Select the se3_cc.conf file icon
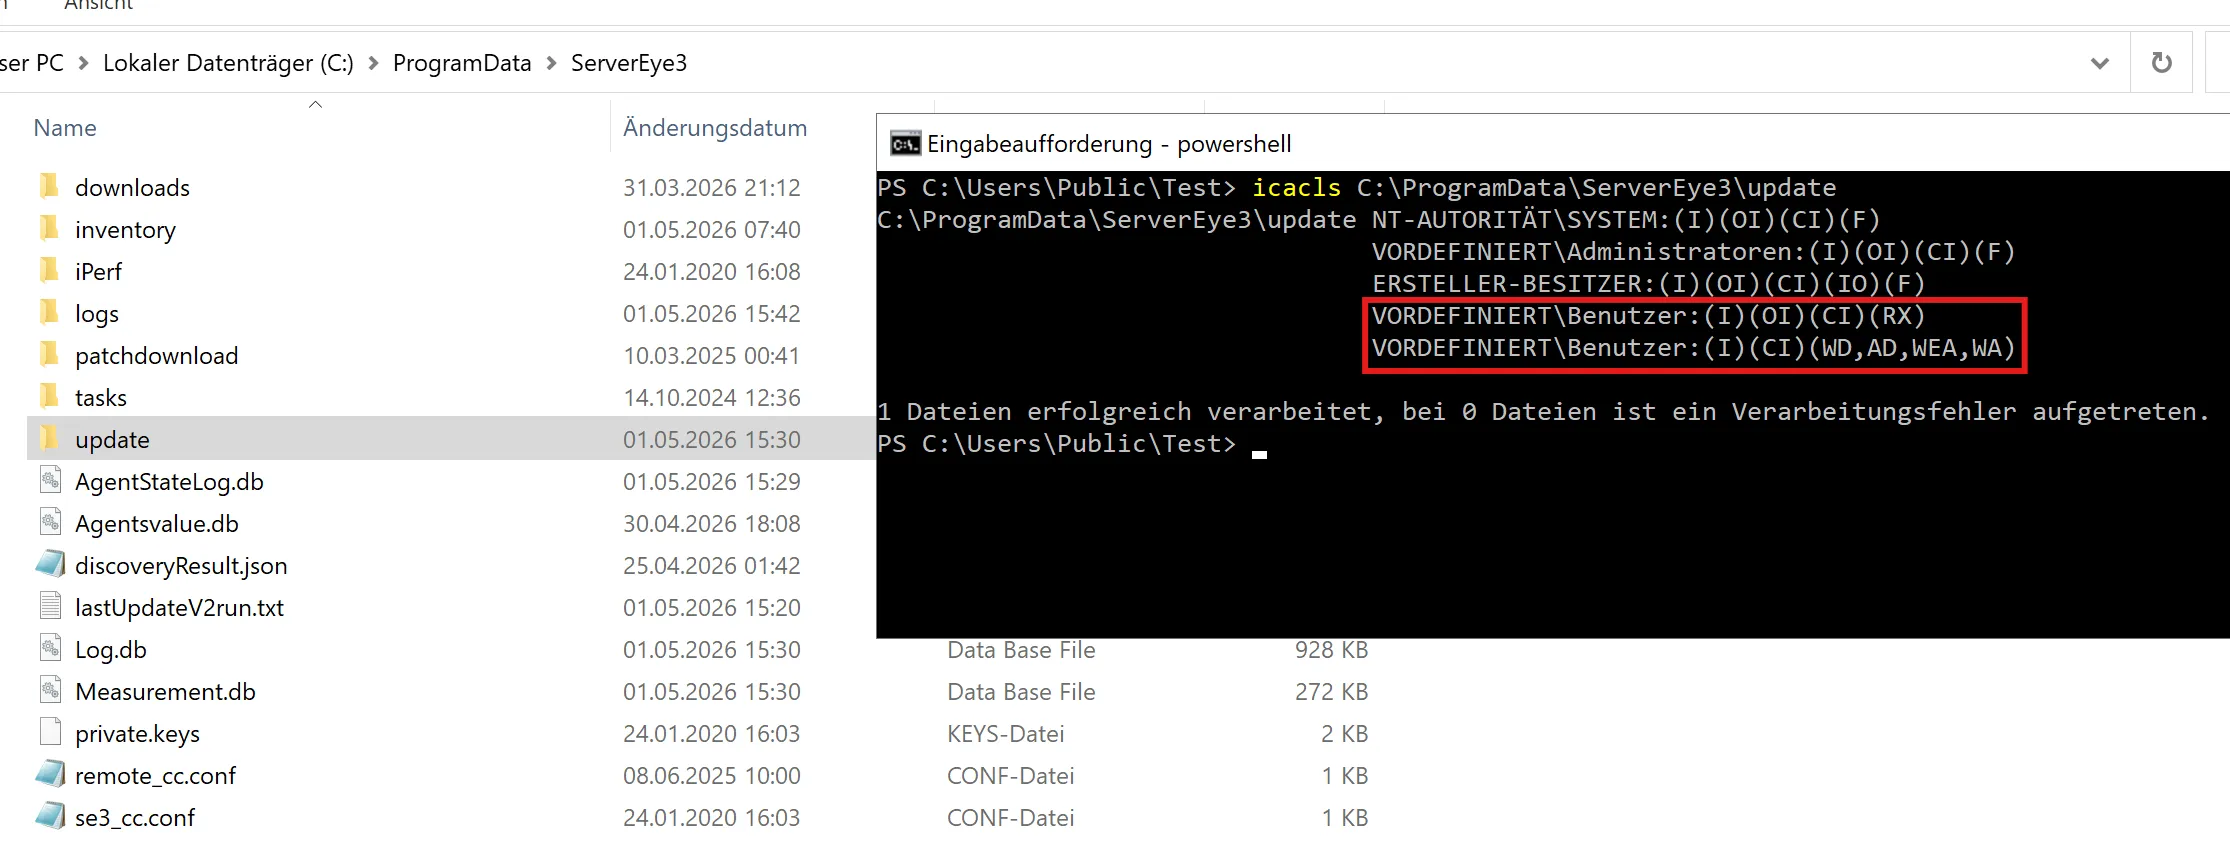2230x842 pixels. pyautogui.click(x=50, y=816)
